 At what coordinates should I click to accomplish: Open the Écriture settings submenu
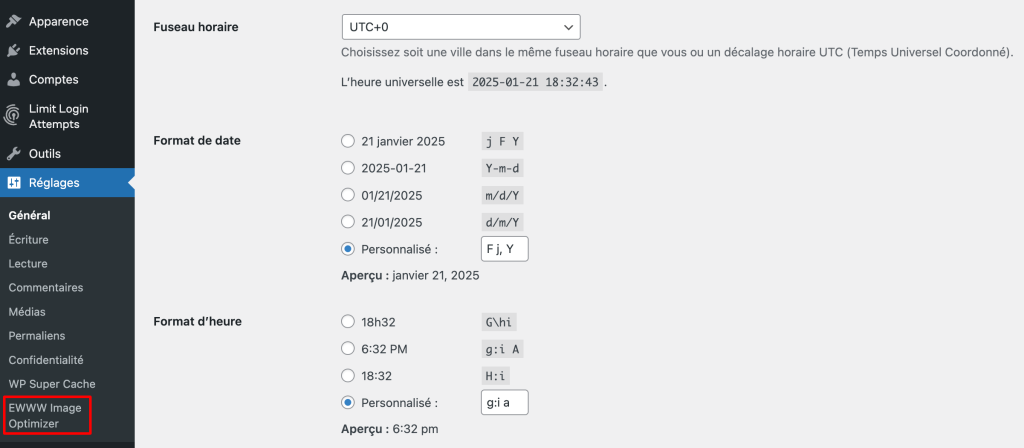click(29, 240)
